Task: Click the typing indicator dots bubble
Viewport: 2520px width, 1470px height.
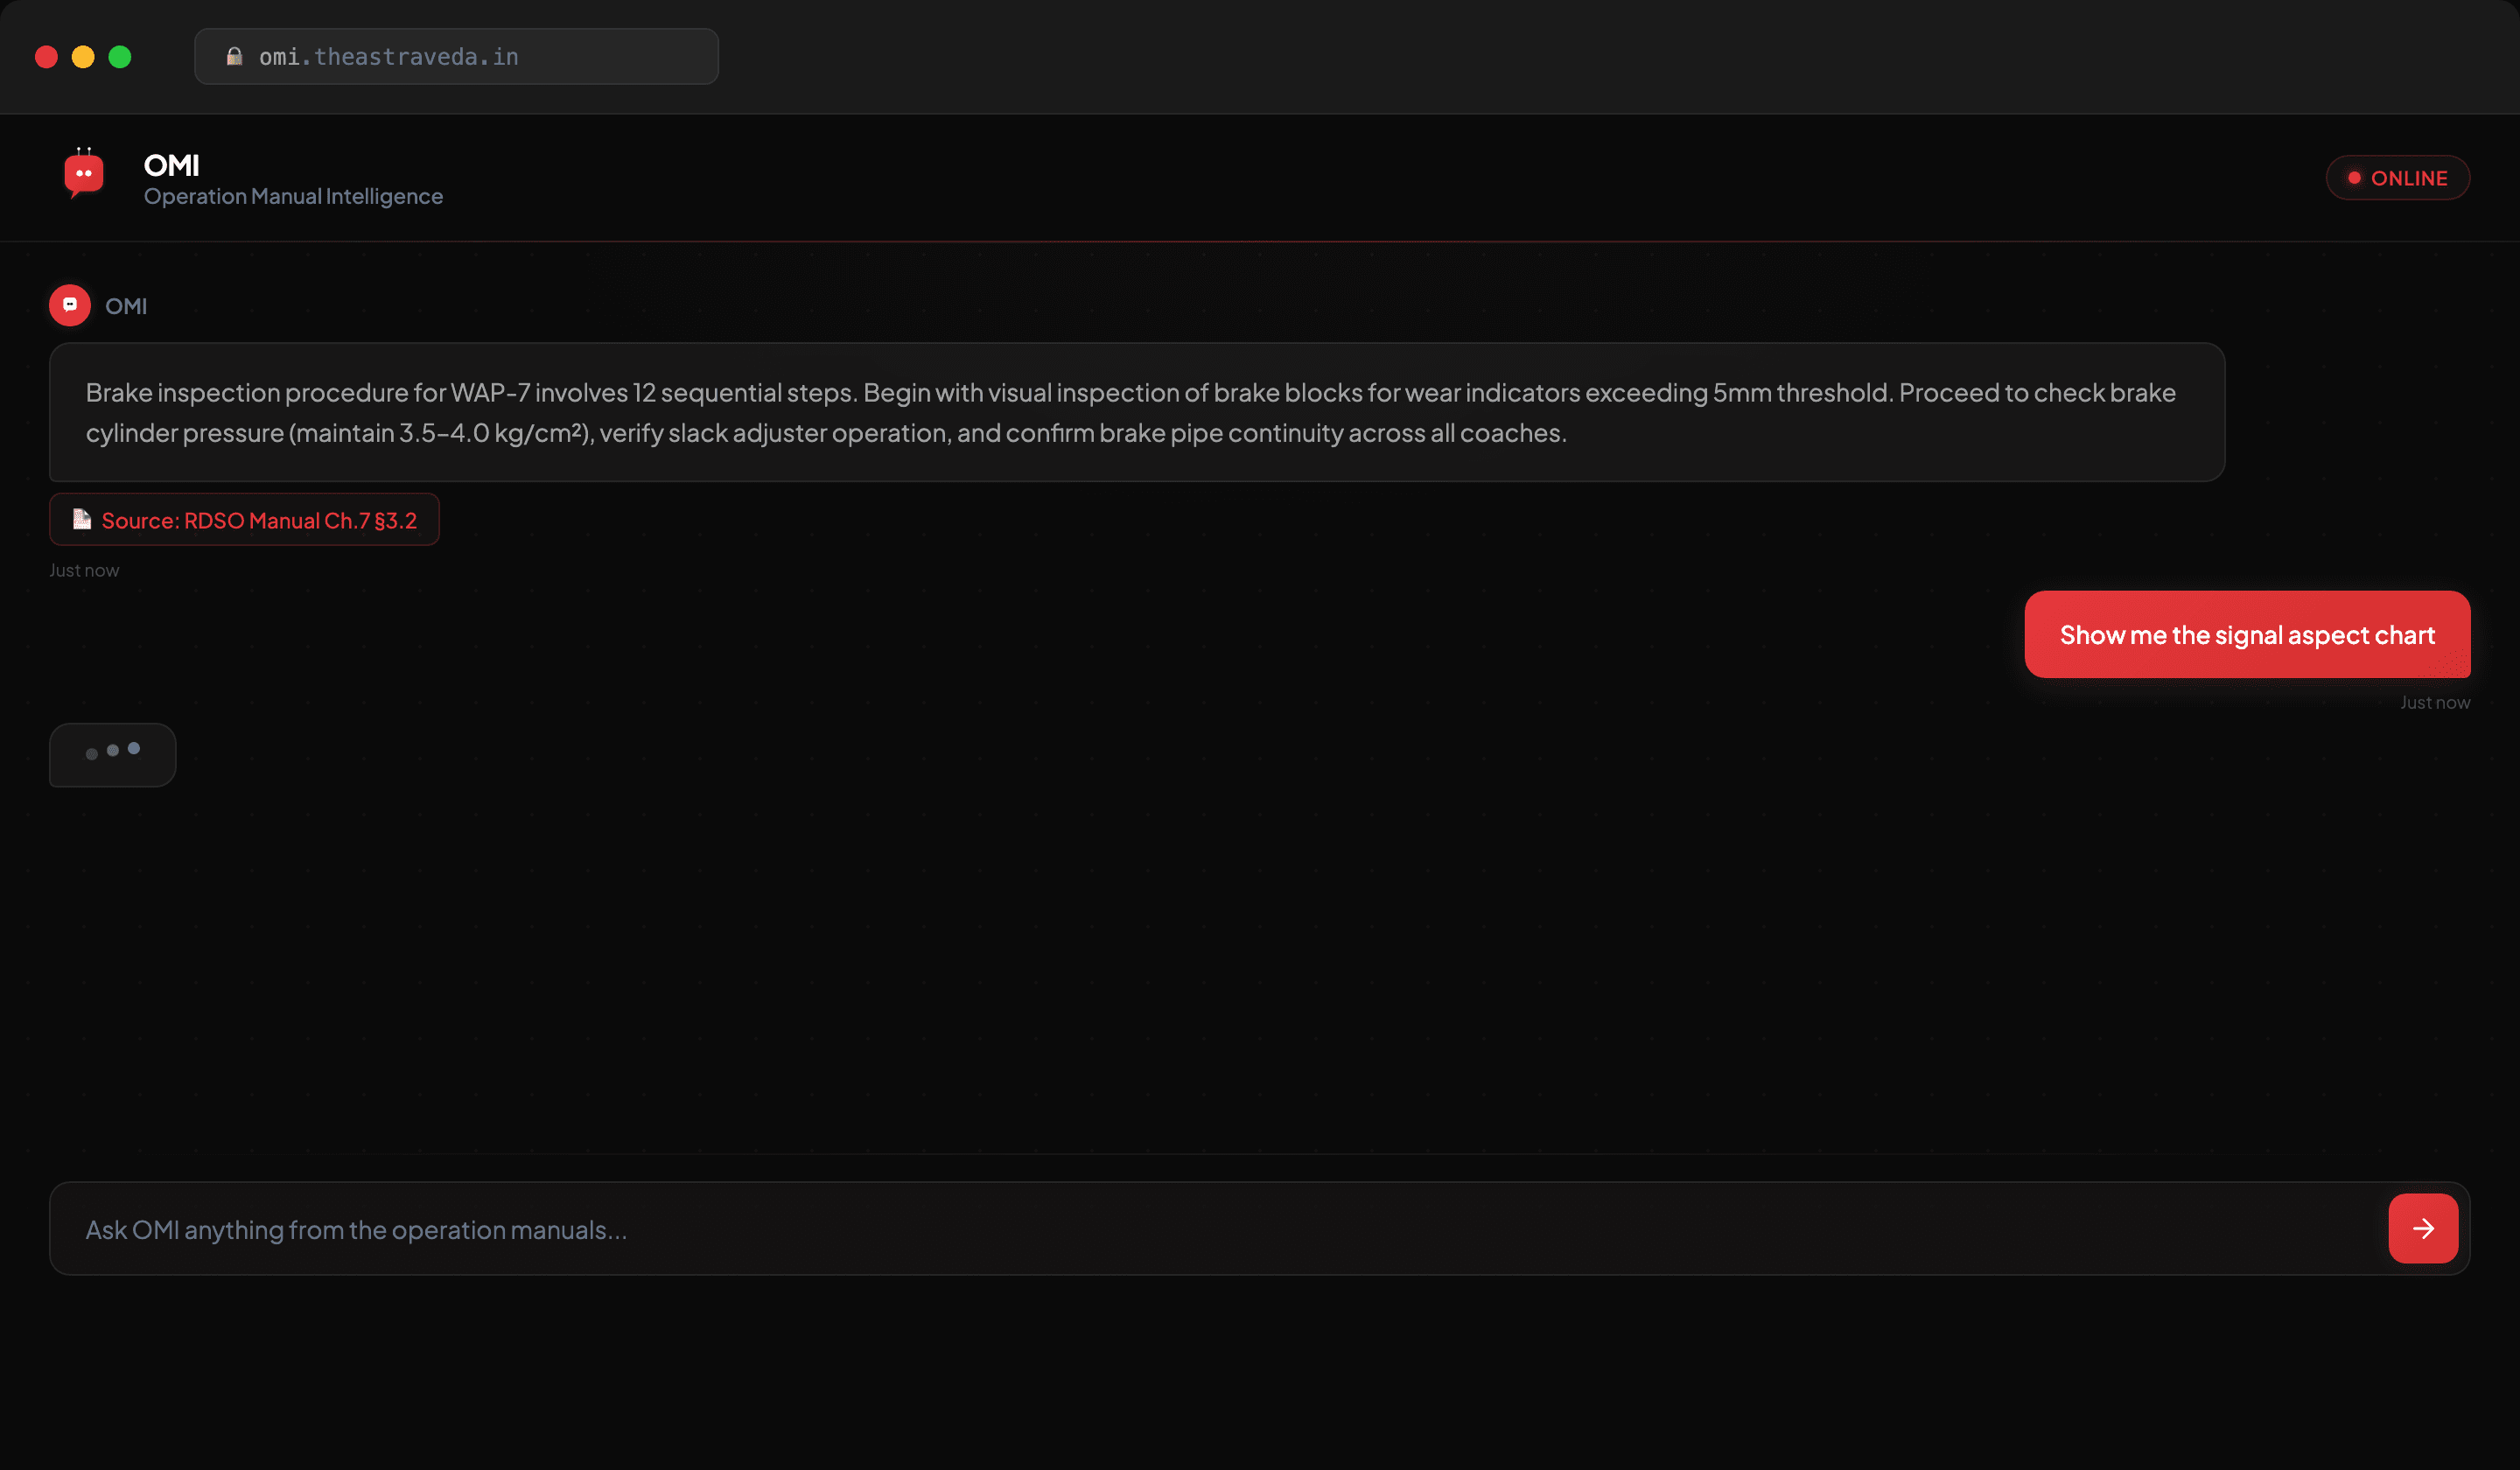Action: click(113, 755)
